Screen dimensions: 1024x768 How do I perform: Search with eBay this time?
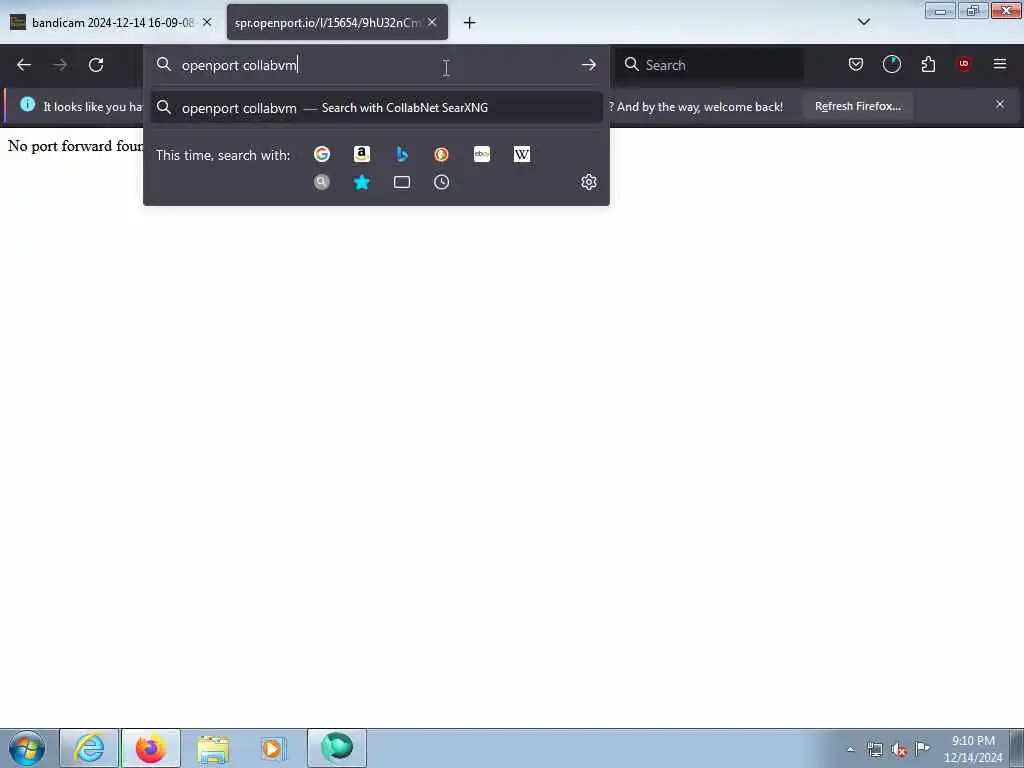tap(482, 154)
